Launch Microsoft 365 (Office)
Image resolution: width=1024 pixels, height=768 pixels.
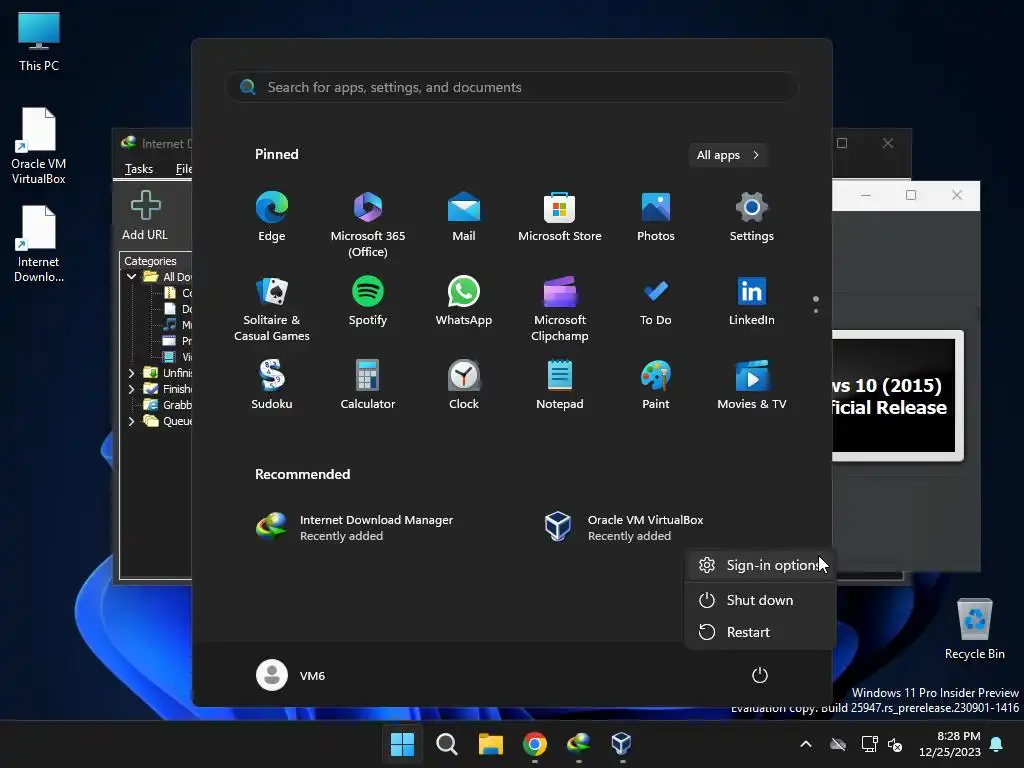click(368, 225)
